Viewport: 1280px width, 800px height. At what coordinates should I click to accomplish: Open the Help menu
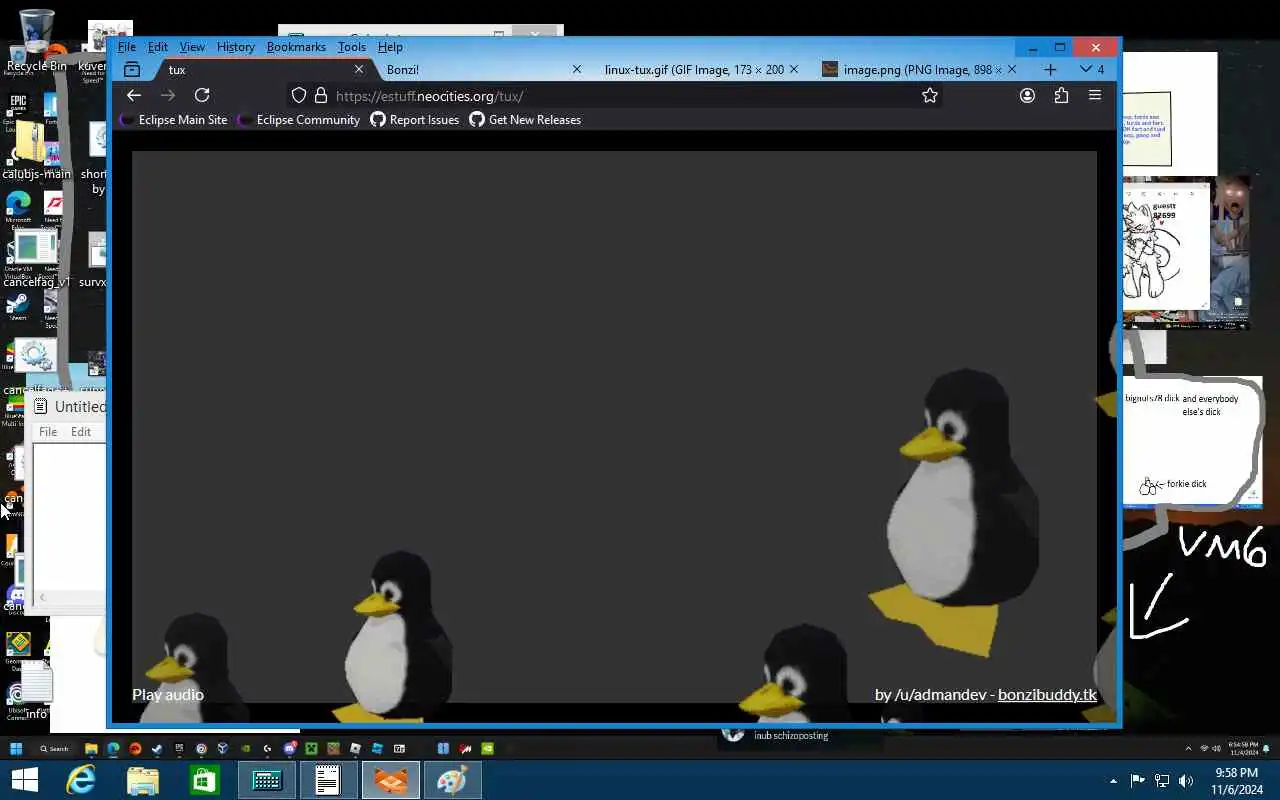[390, 47]
